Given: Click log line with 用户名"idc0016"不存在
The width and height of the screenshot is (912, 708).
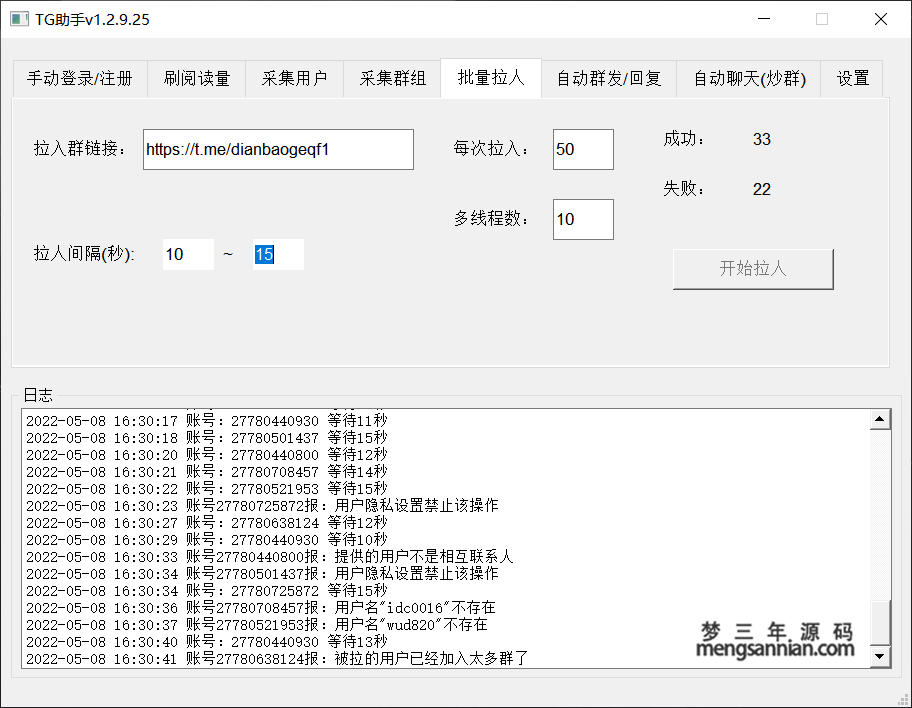Looking at the screenshot, I should coord(261,608).
